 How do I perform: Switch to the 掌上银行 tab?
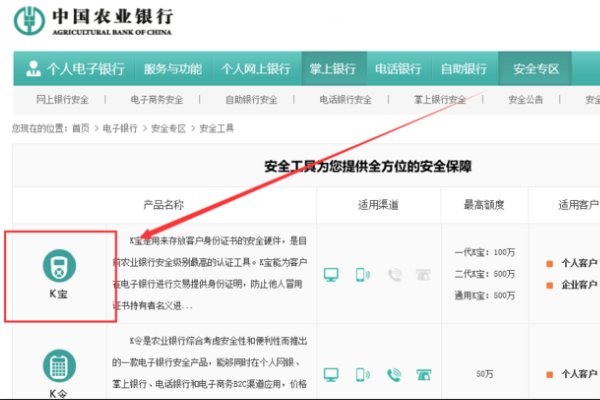tap(333, 69)
